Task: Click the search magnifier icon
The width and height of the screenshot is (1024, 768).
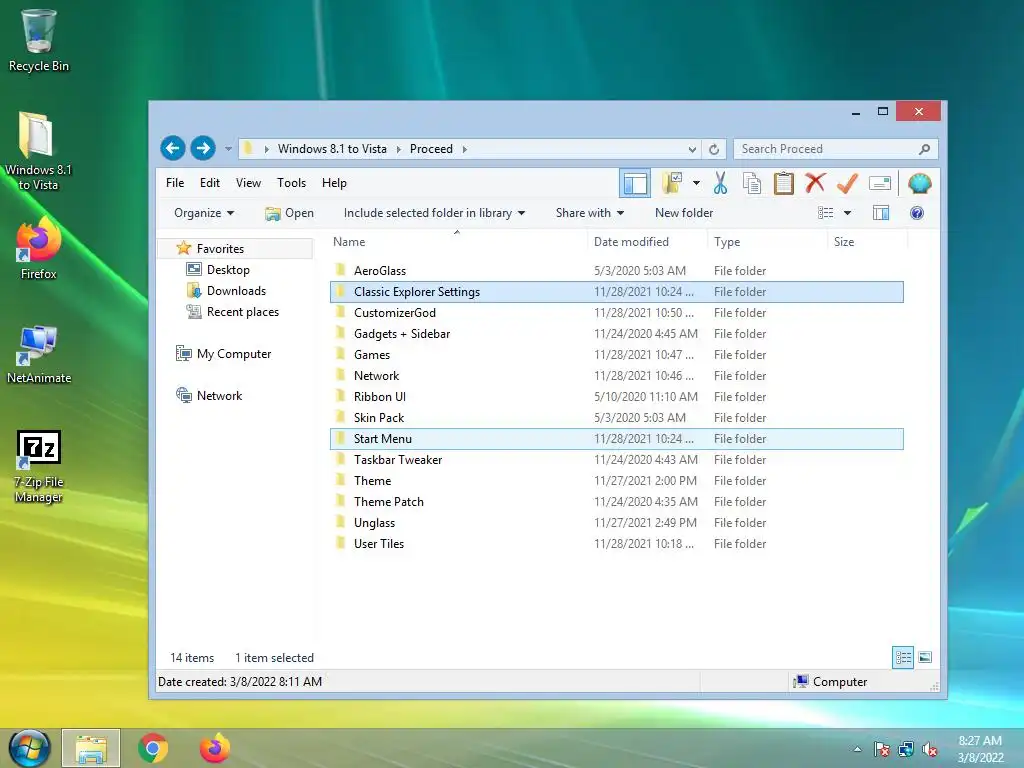Action: 924,149
